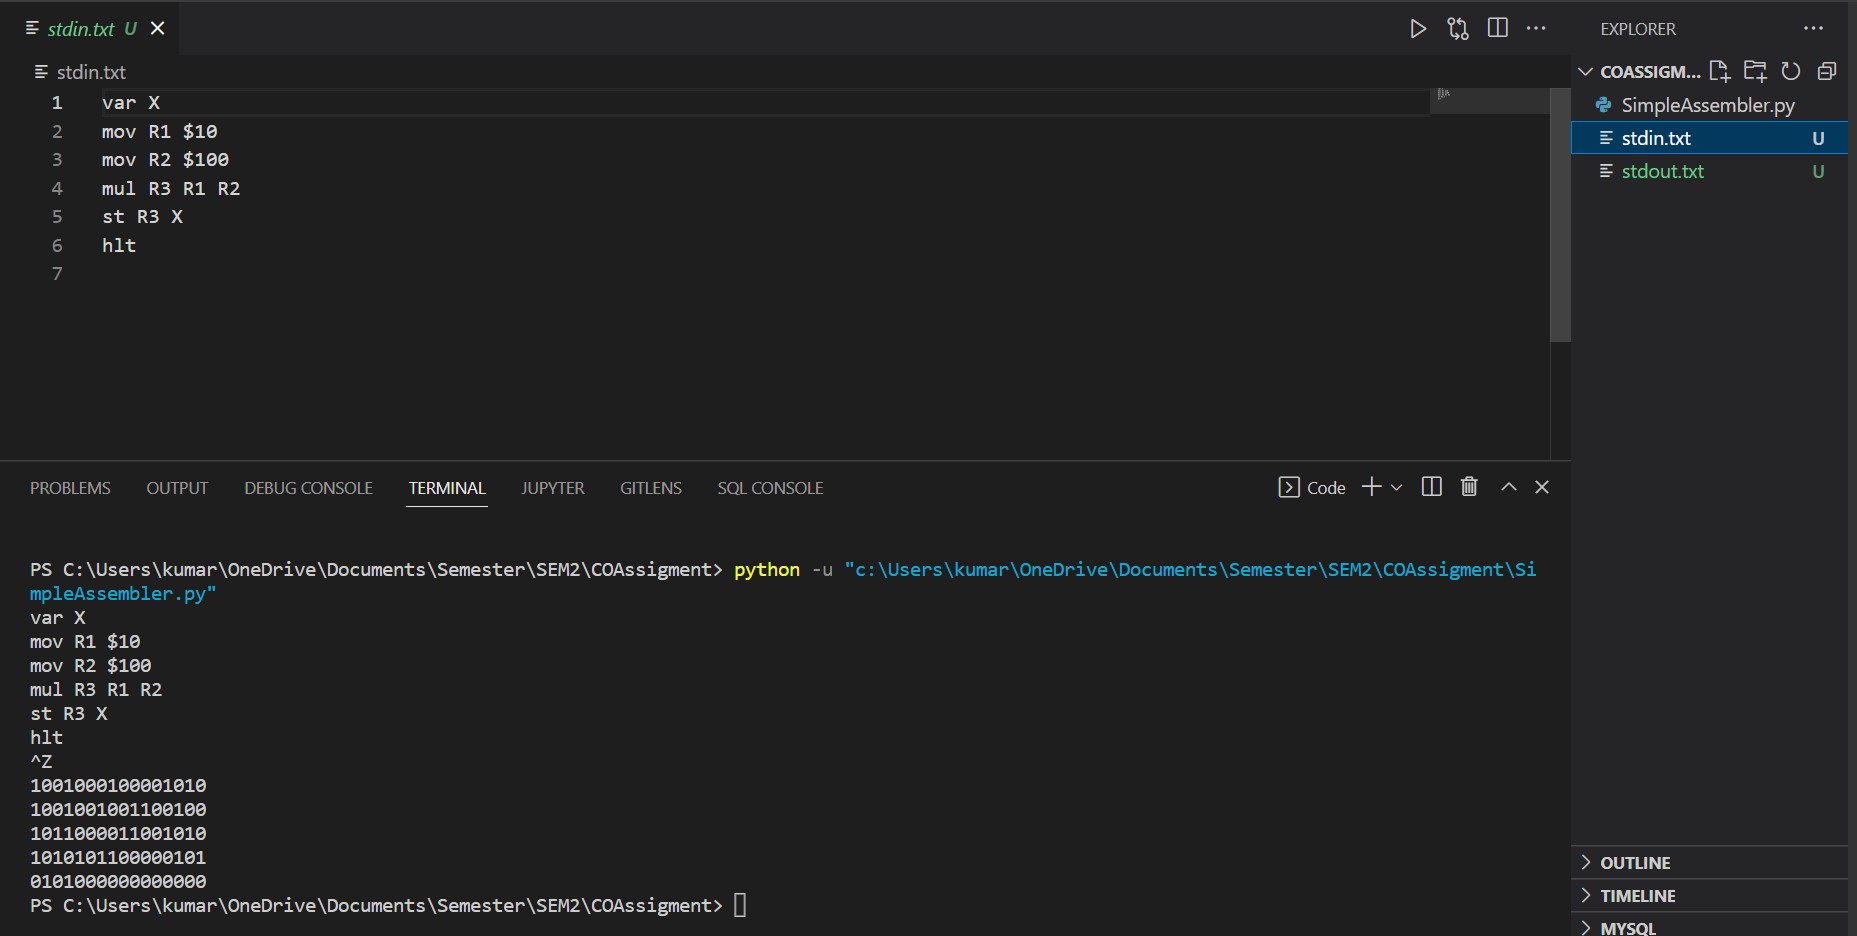Split the editor to the right
This screenshot has width=1857, height=936.
click(x=1497, y=28)
